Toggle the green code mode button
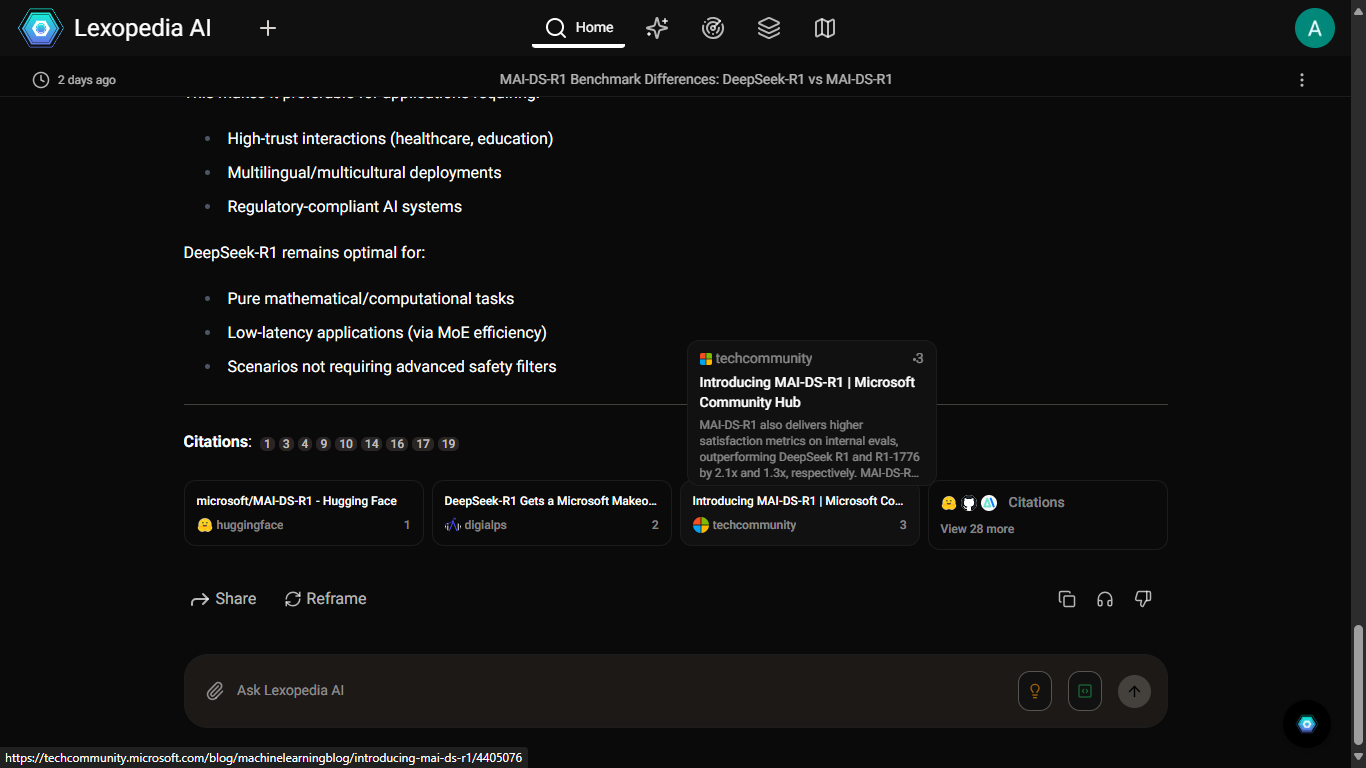The image size is (1366, 768). [x=1085, y=691]
